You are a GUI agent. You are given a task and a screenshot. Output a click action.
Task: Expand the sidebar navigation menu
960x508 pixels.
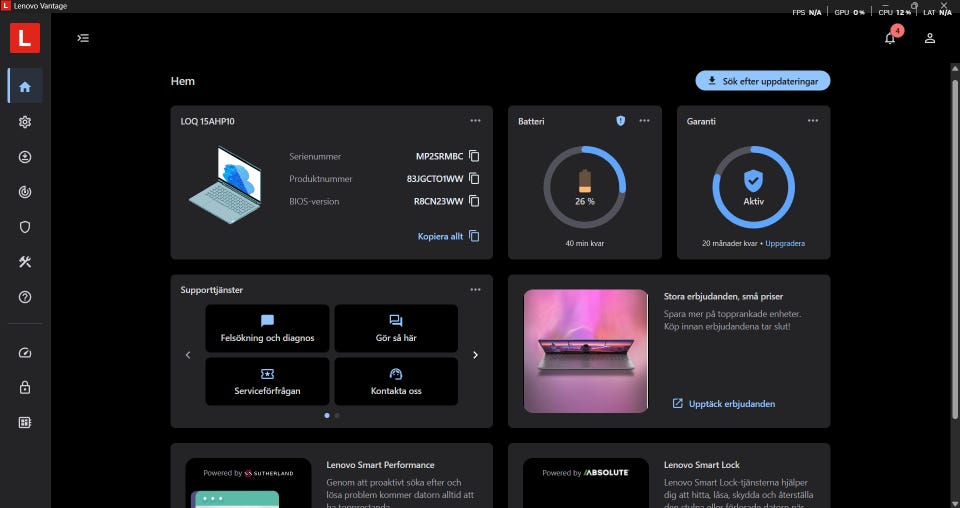(x=83, y=38)
